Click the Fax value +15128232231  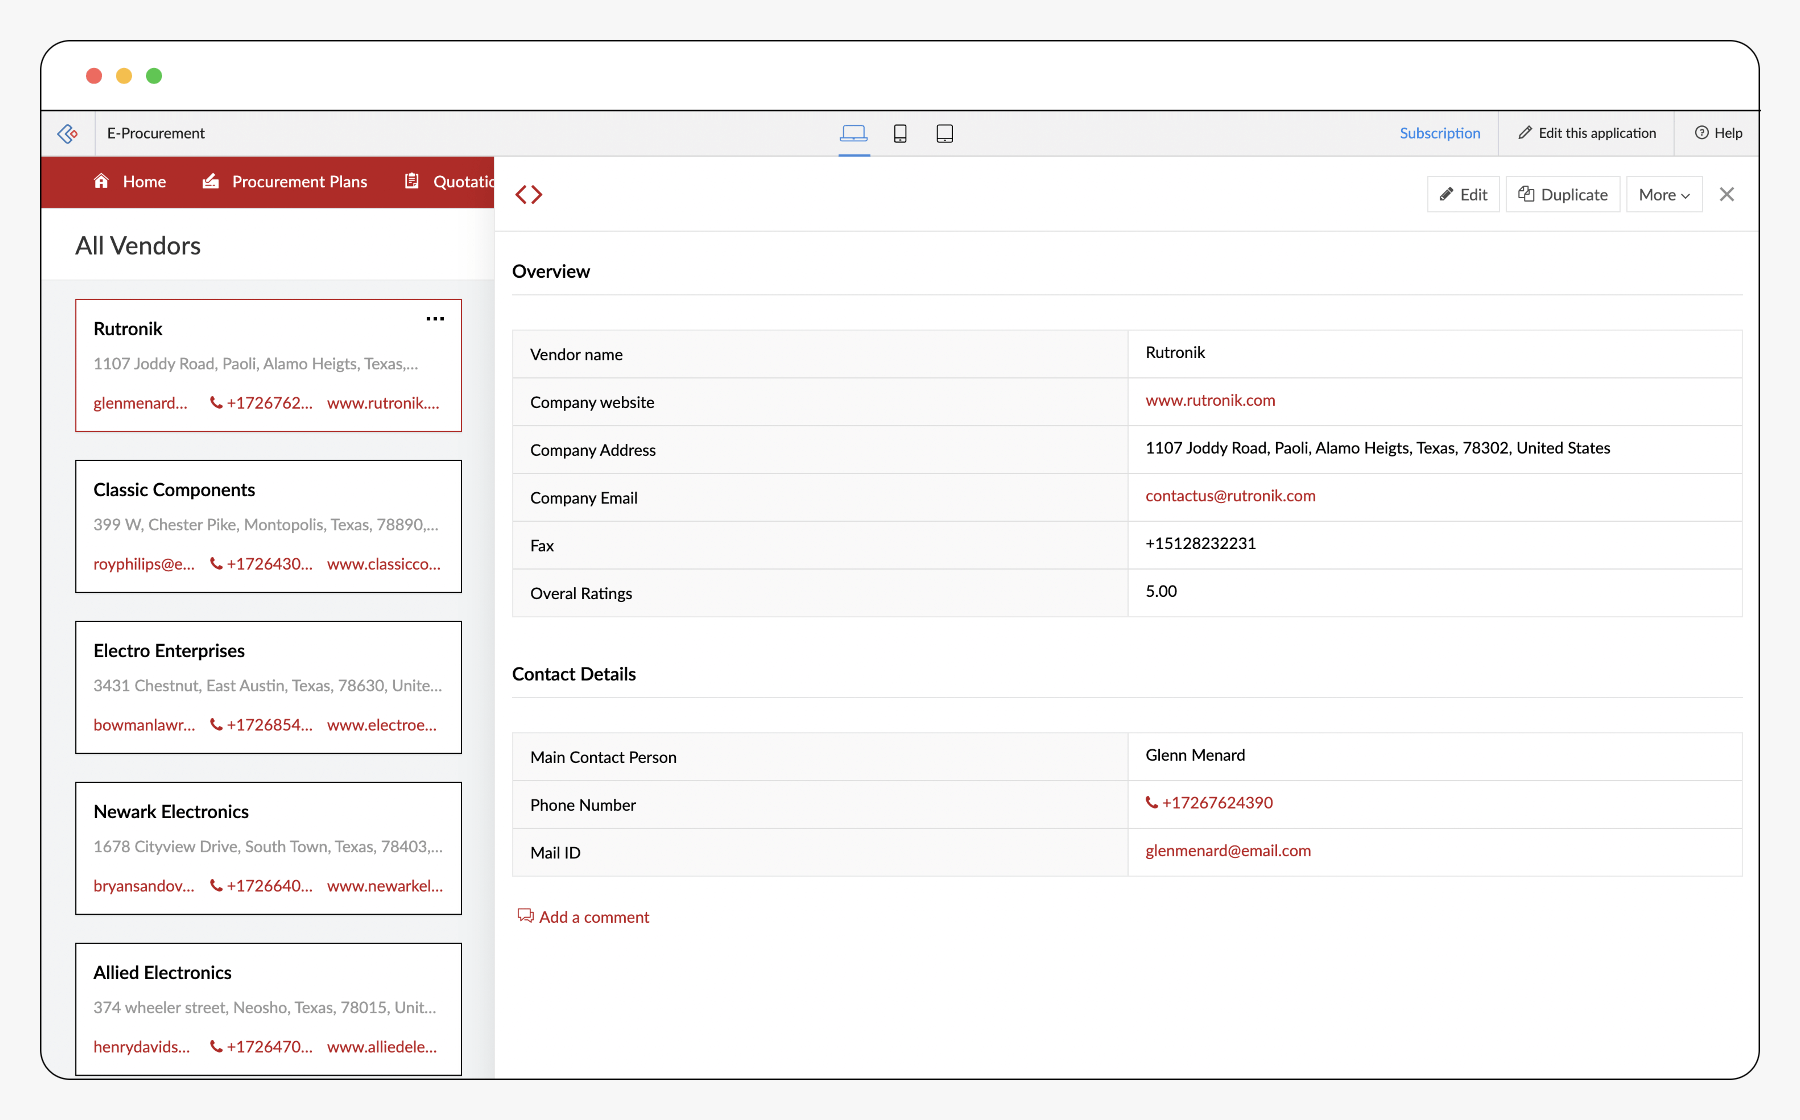1200,544
